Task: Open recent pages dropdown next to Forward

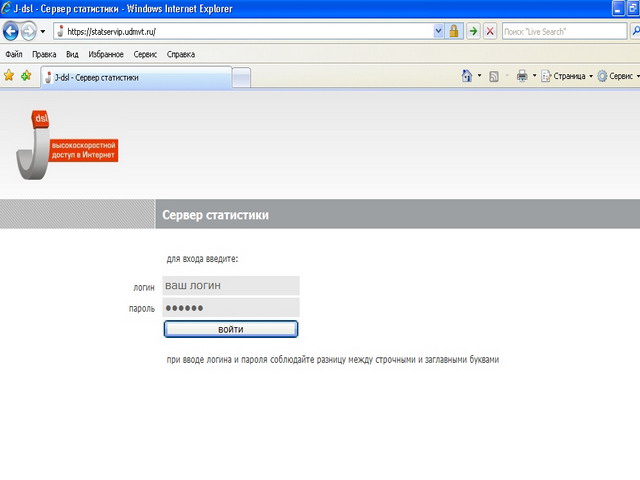Action: 42,31
